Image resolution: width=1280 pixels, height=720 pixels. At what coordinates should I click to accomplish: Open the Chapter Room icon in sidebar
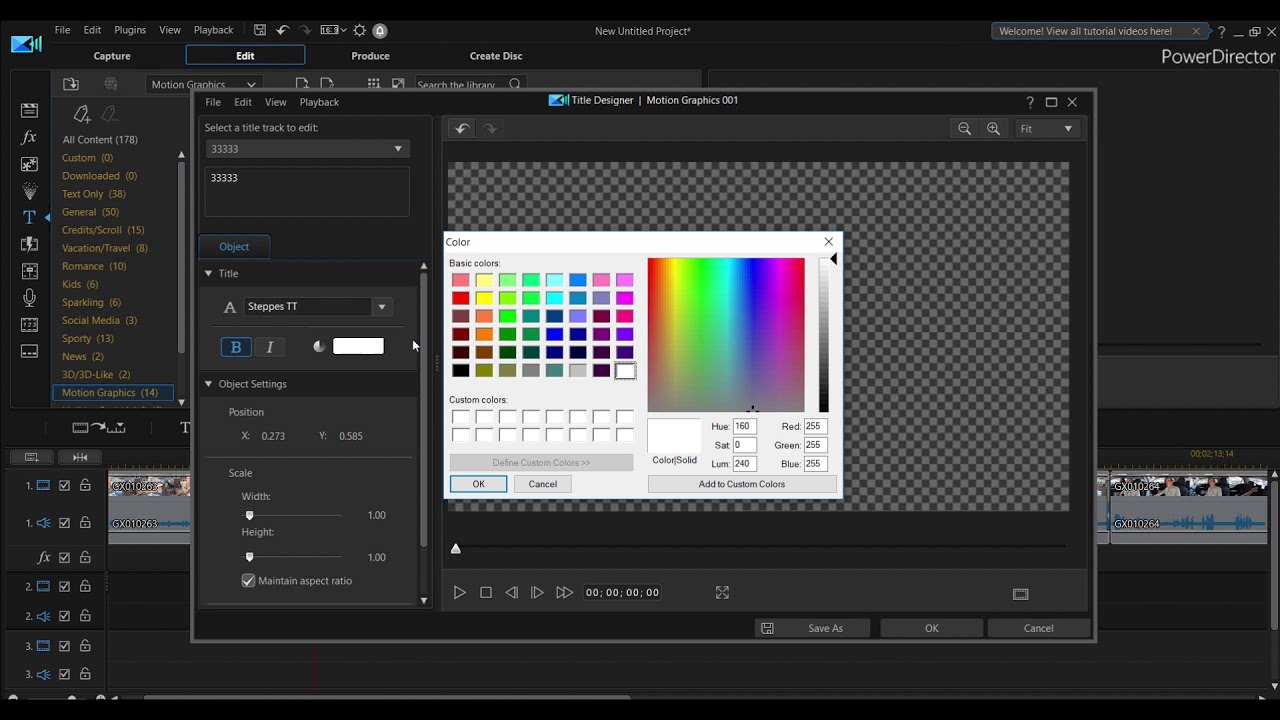pos(29,325)
